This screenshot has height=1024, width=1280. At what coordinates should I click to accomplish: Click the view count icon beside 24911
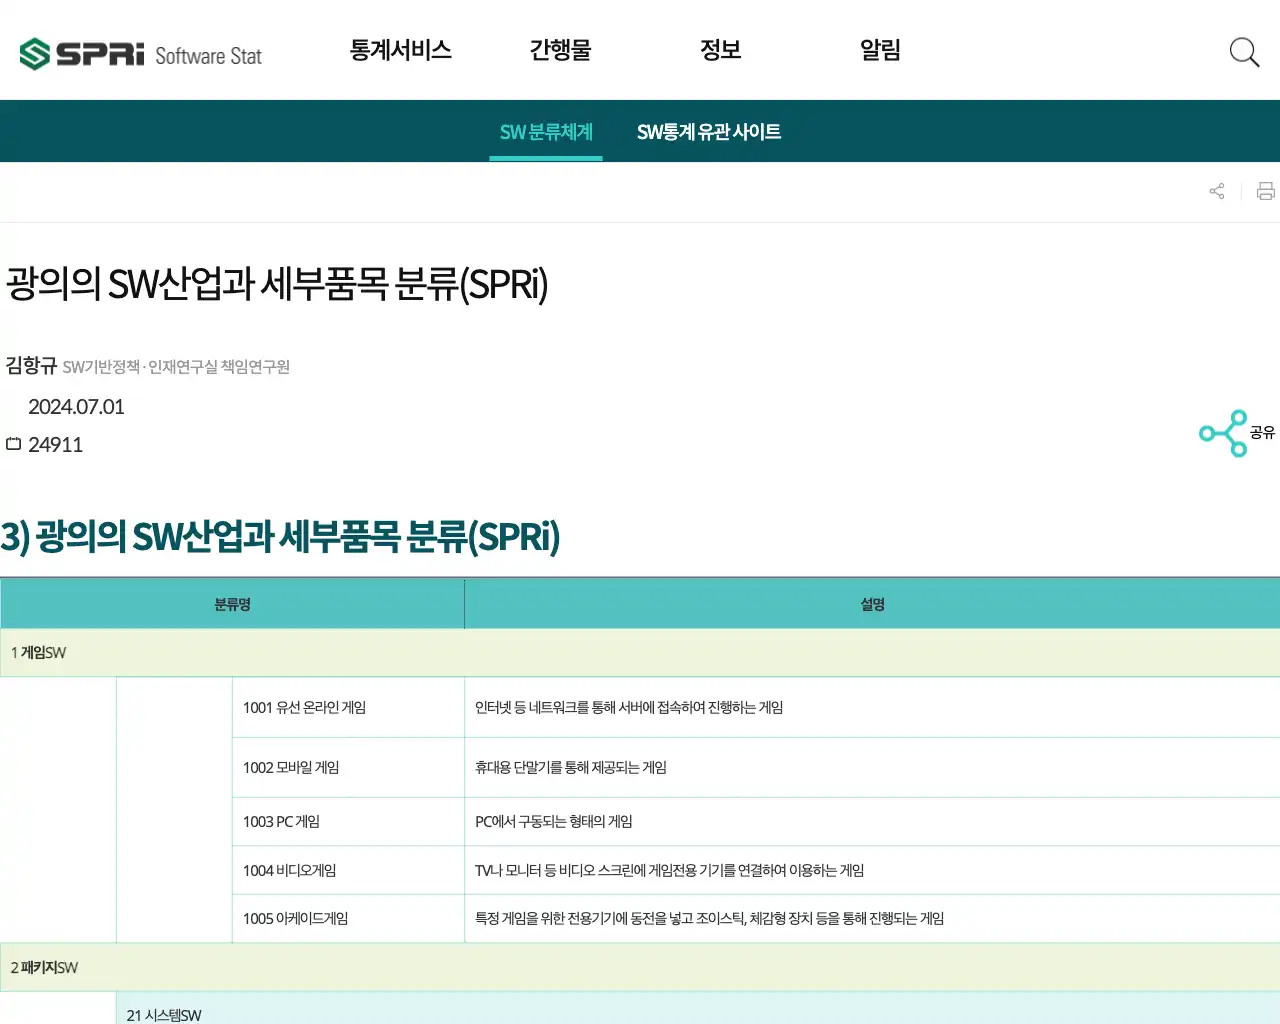click(x=14, y=444)
